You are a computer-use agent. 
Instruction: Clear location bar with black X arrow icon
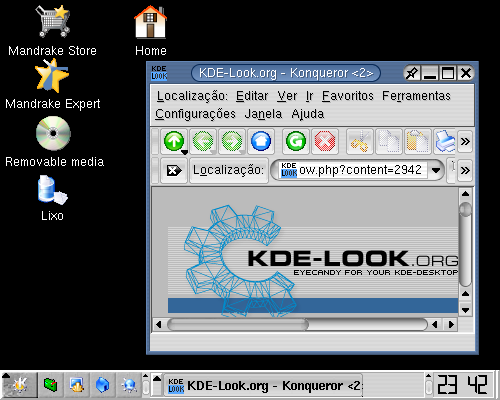click(x=174, y=171)
